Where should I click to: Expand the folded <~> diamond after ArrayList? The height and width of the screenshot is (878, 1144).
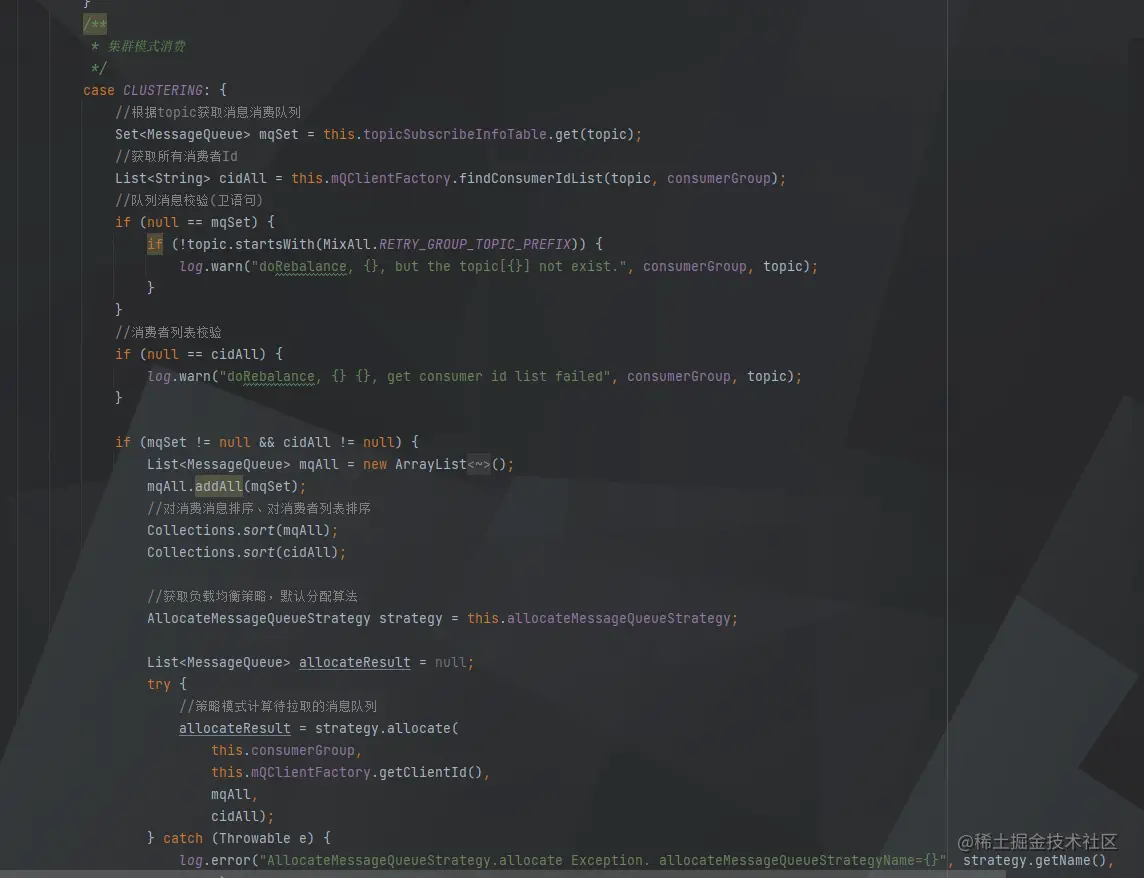point(479,464)
